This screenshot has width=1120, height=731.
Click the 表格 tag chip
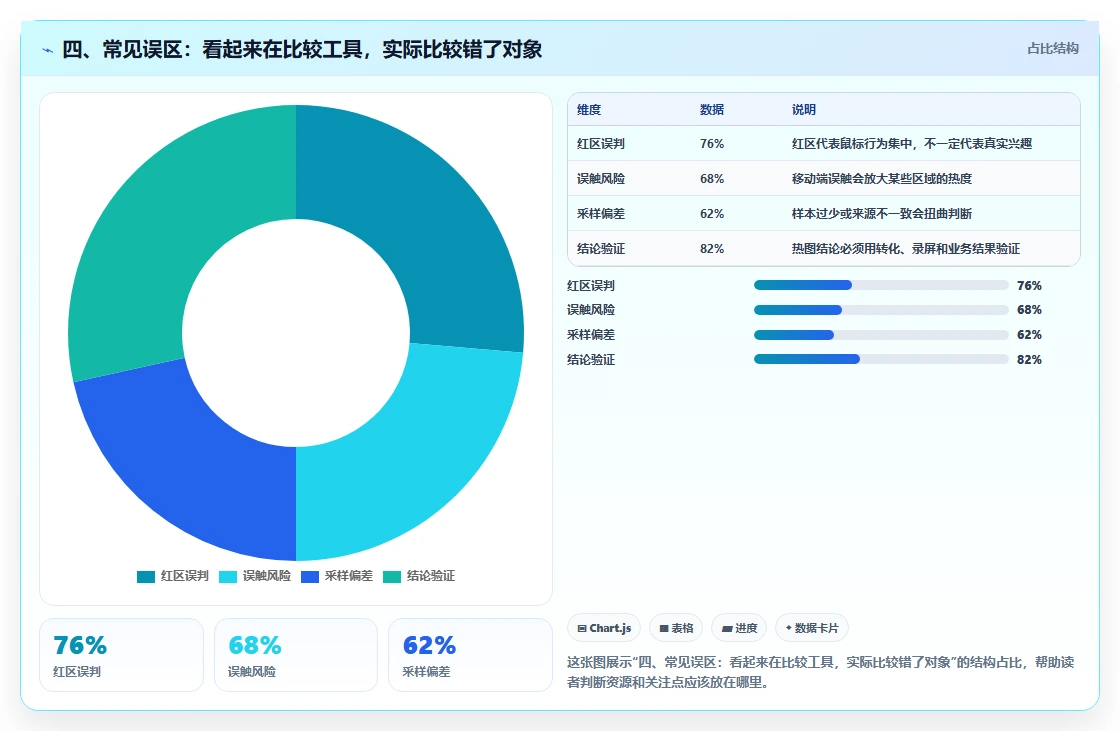click(676, 628)
